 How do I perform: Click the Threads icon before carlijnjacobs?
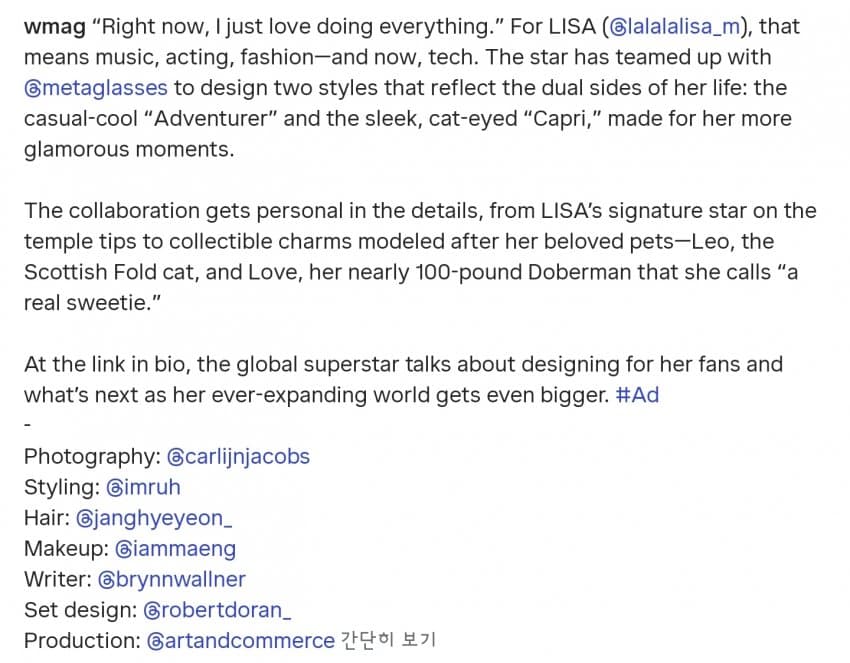(x=176, y=458)
